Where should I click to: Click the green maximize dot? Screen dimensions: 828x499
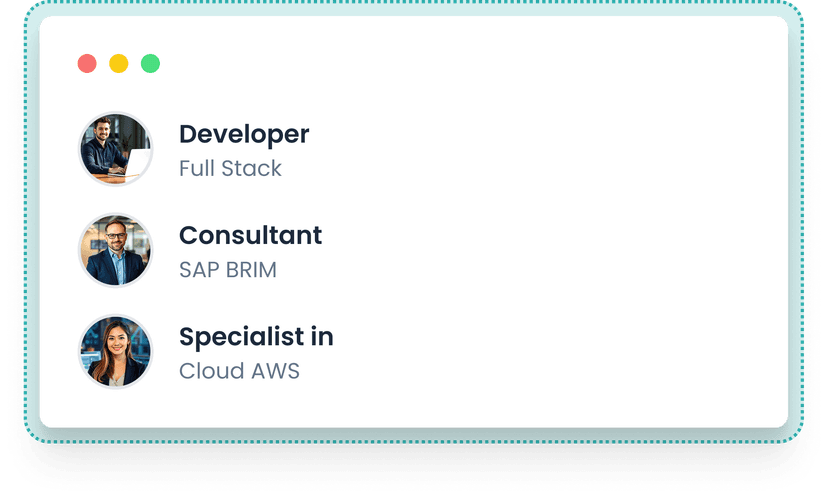[150, 64]
